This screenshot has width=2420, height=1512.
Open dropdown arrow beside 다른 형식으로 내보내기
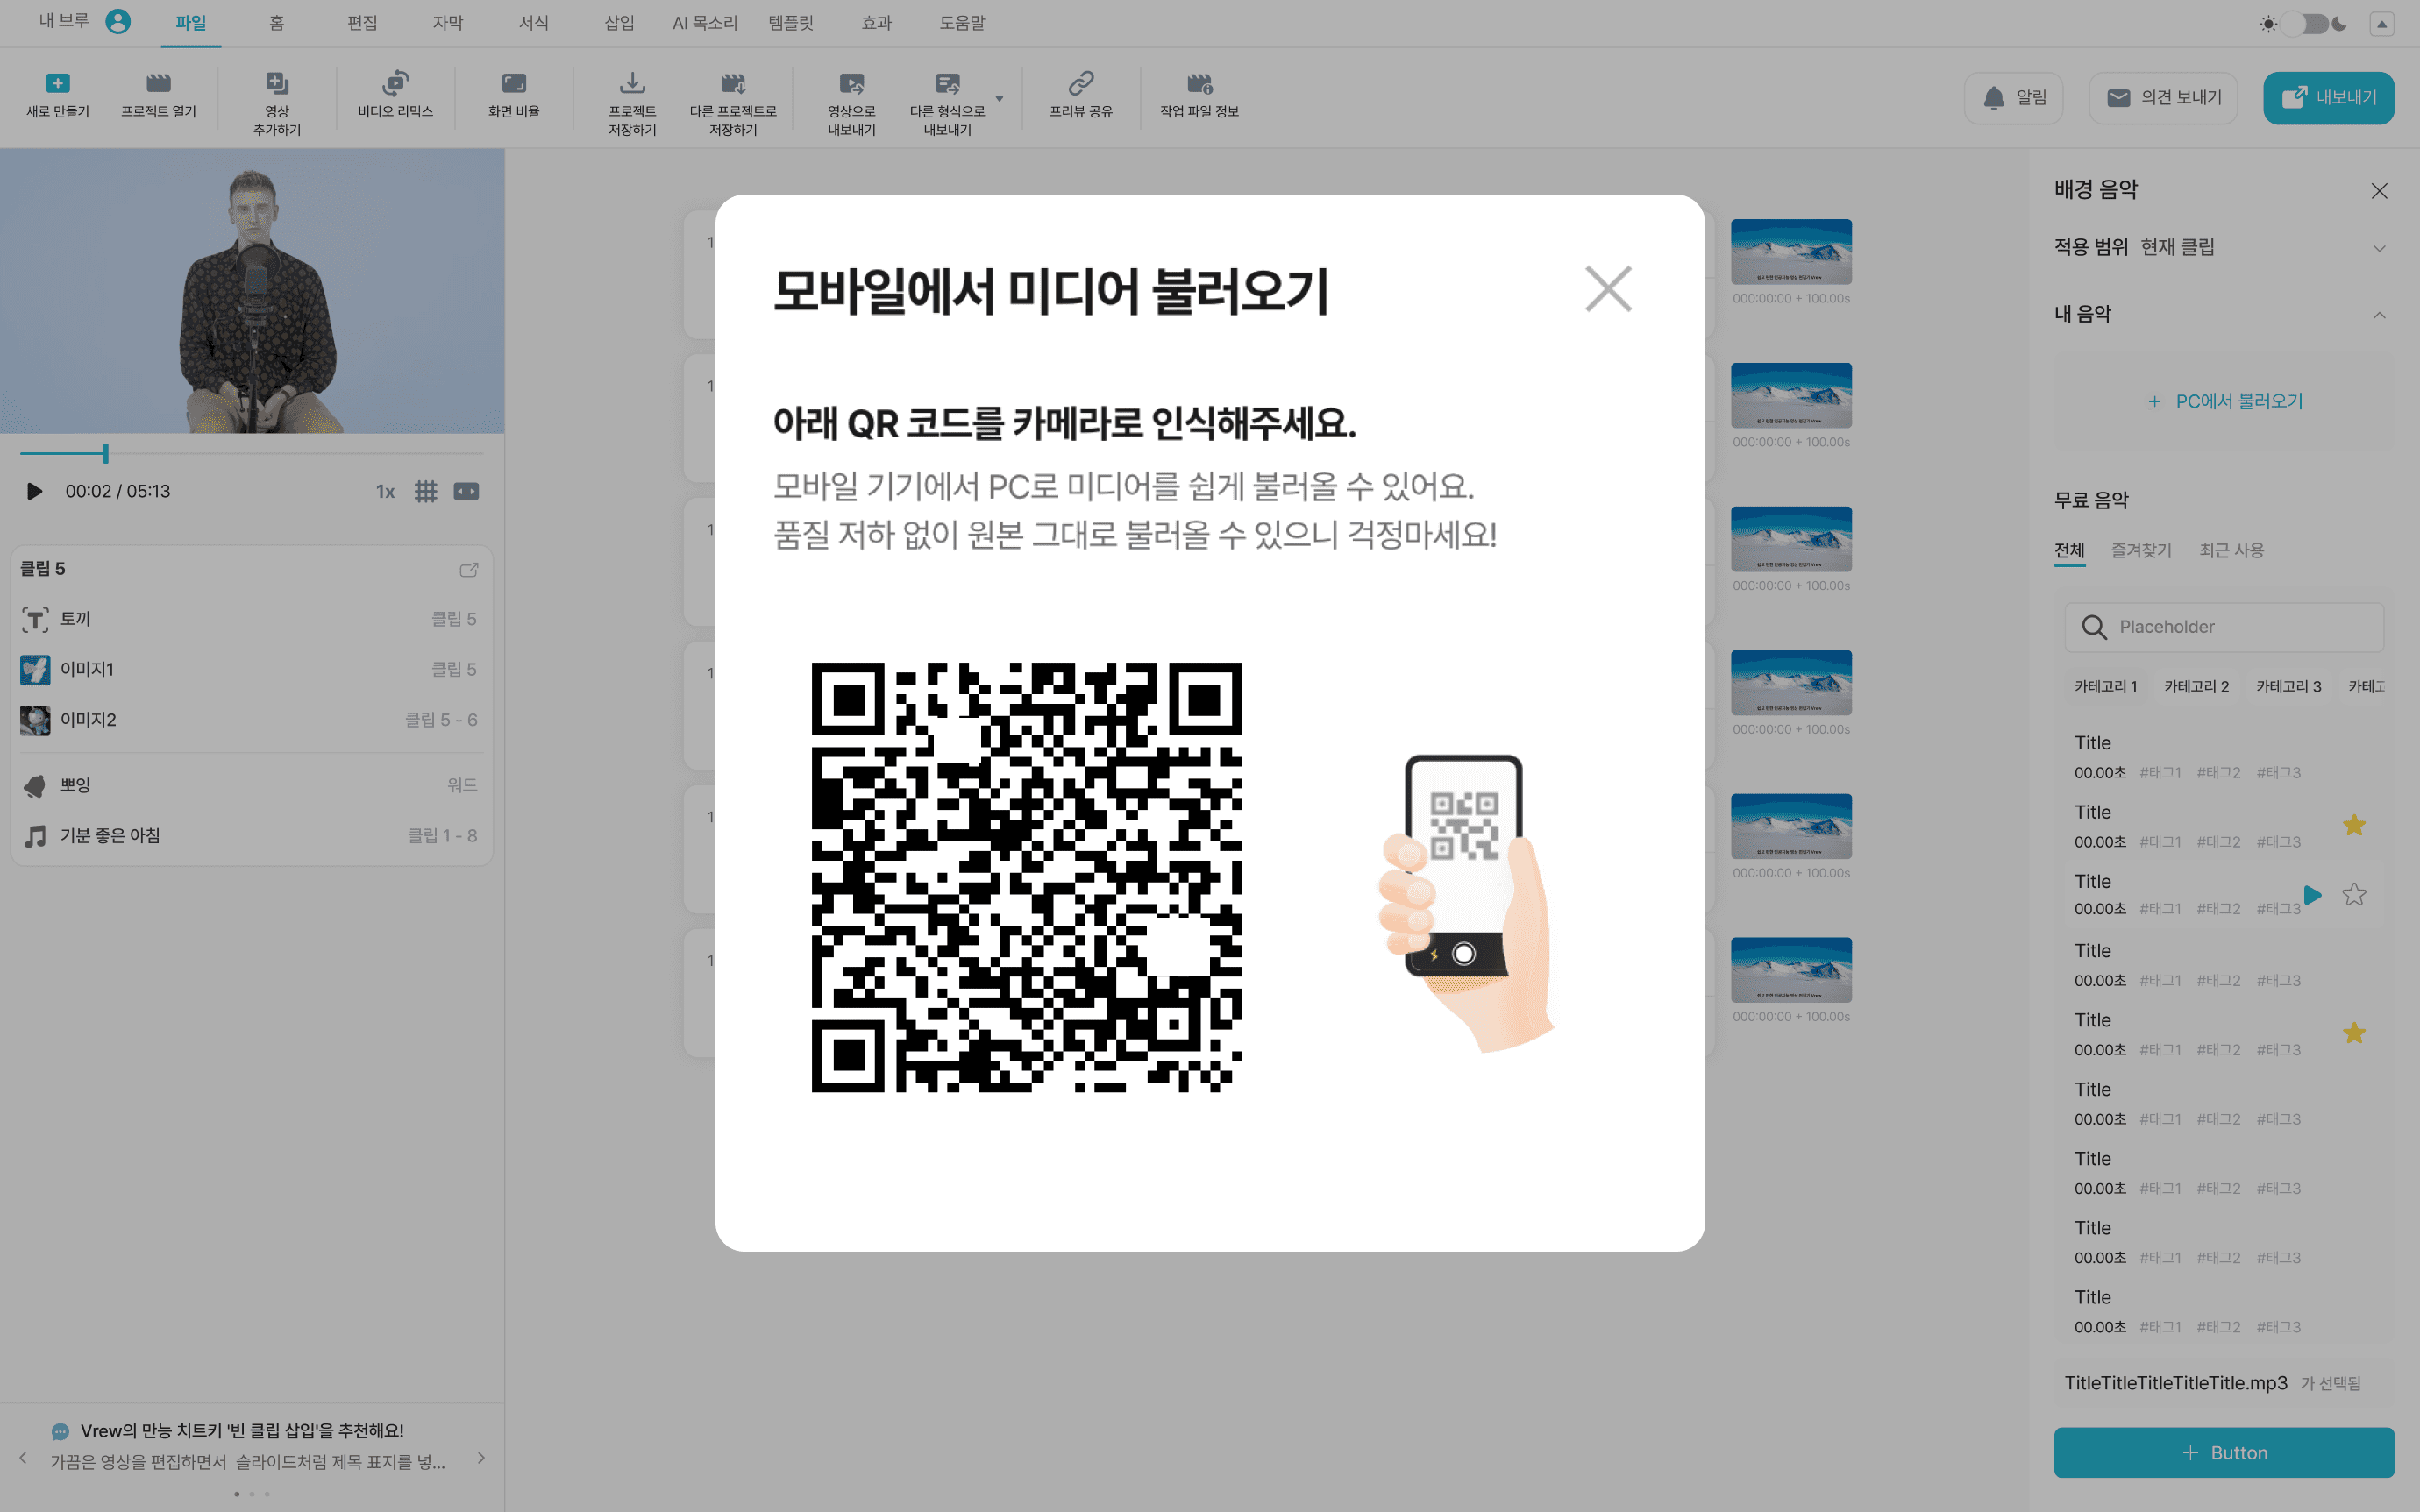point(999,99)
